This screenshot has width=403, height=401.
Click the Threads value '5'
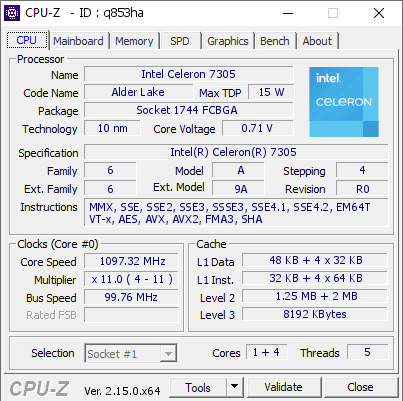pyautogui.click(x=368, y=352)
